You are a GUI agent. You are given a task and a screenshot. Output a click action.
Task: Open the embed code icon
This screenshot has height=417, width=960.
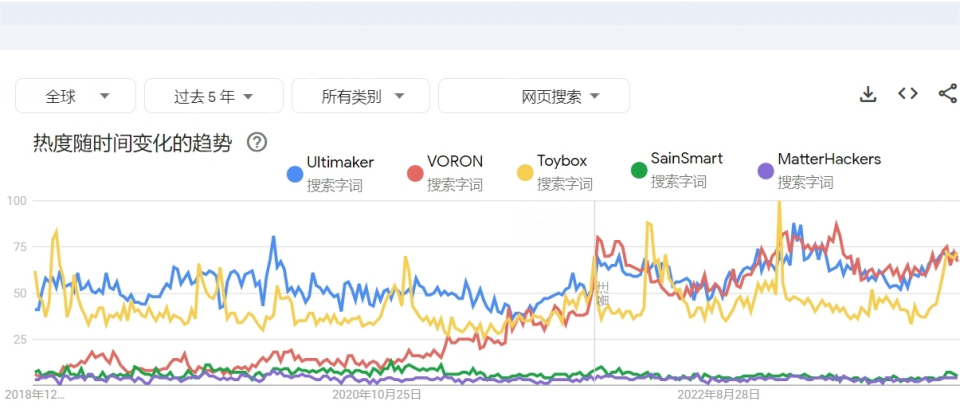(x=908, y=94)
